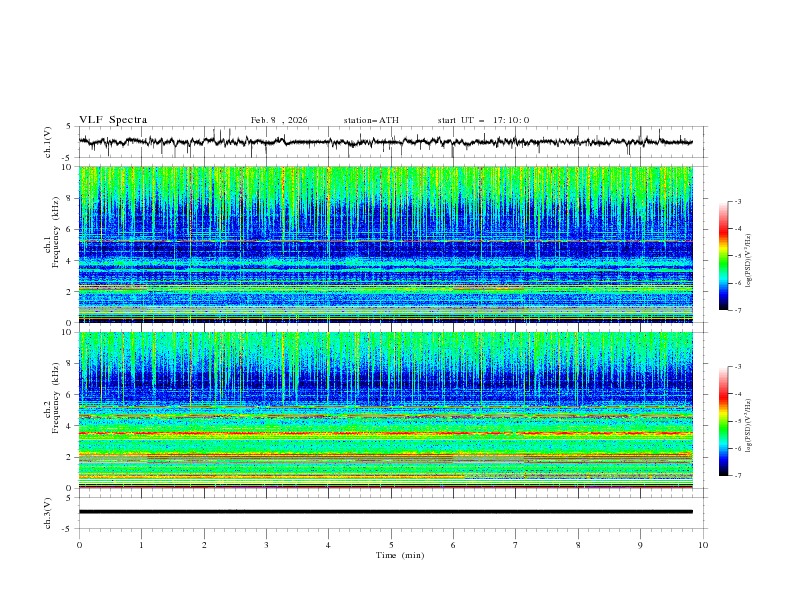The width and height of the screenshot is (792, 612).
Task: Click the "VLF Spectra" plot title
Action: click(x=113, y=120)
